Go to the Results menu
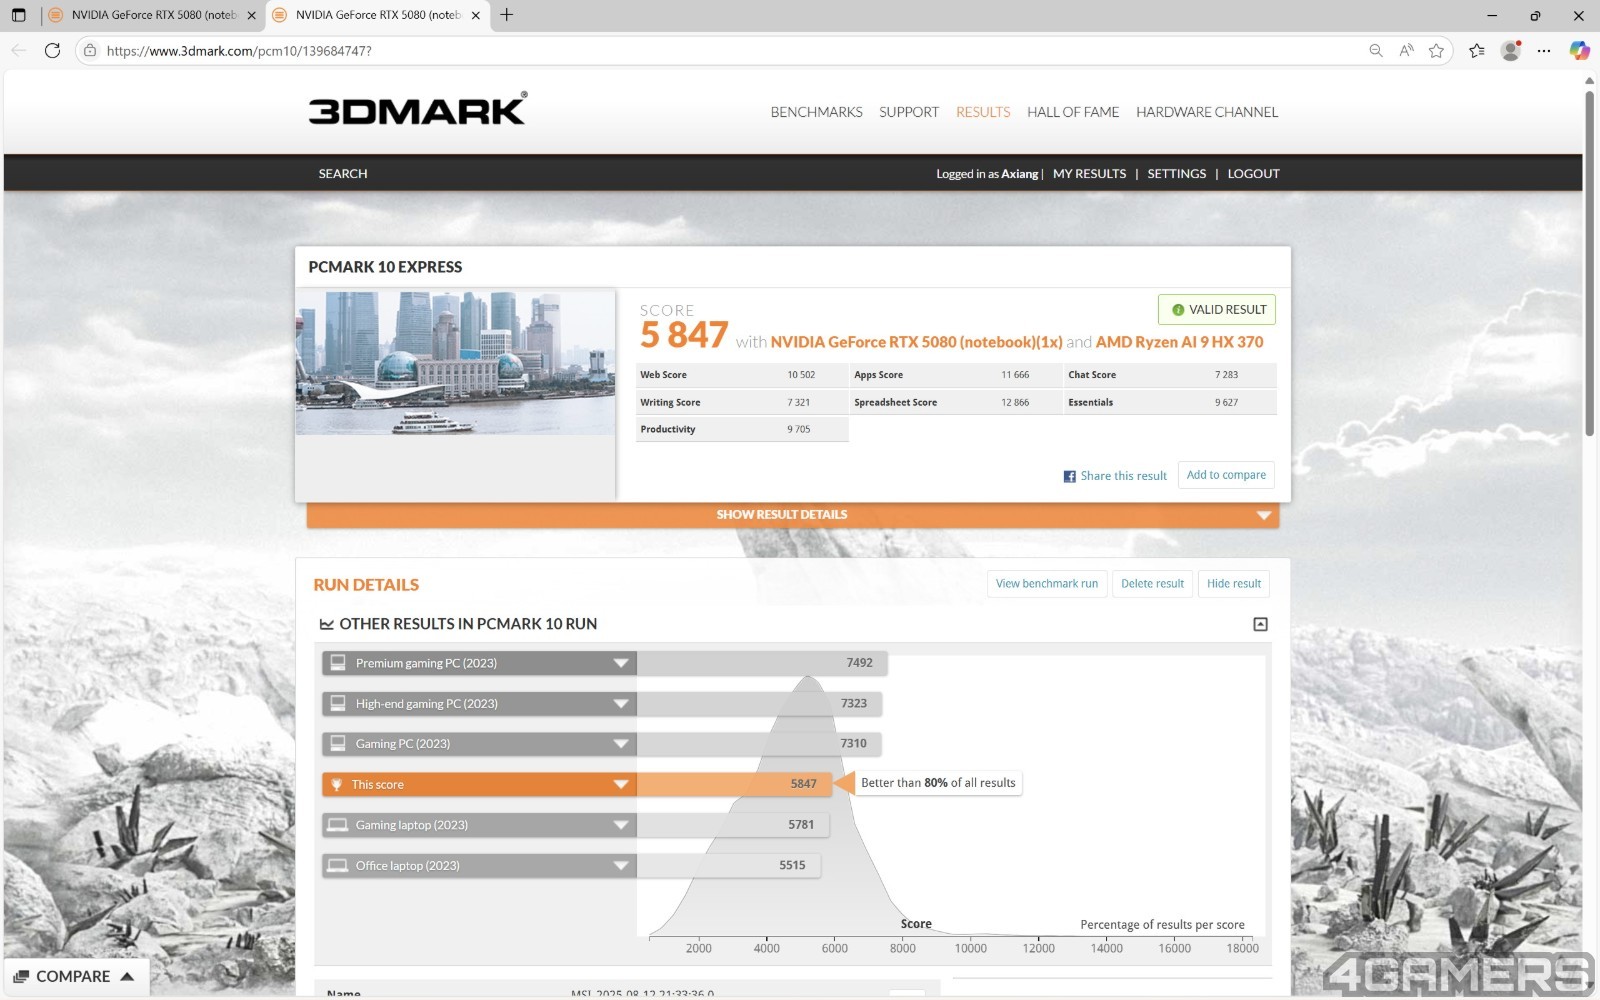The height and width of the screenshot is (1000, 1600). [983, 112]
